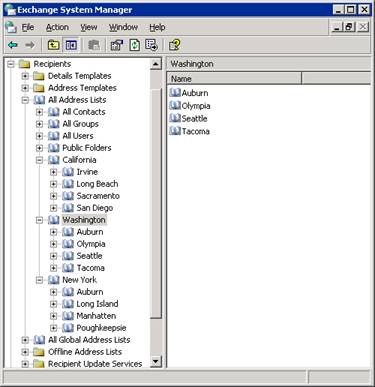The image size is (375, 387).
Task: Collapse the California node
Action: click(39, 160)
